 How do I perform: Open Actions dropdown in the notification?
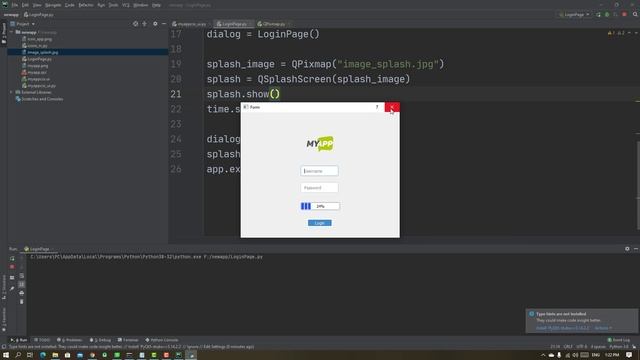[603, 328]
